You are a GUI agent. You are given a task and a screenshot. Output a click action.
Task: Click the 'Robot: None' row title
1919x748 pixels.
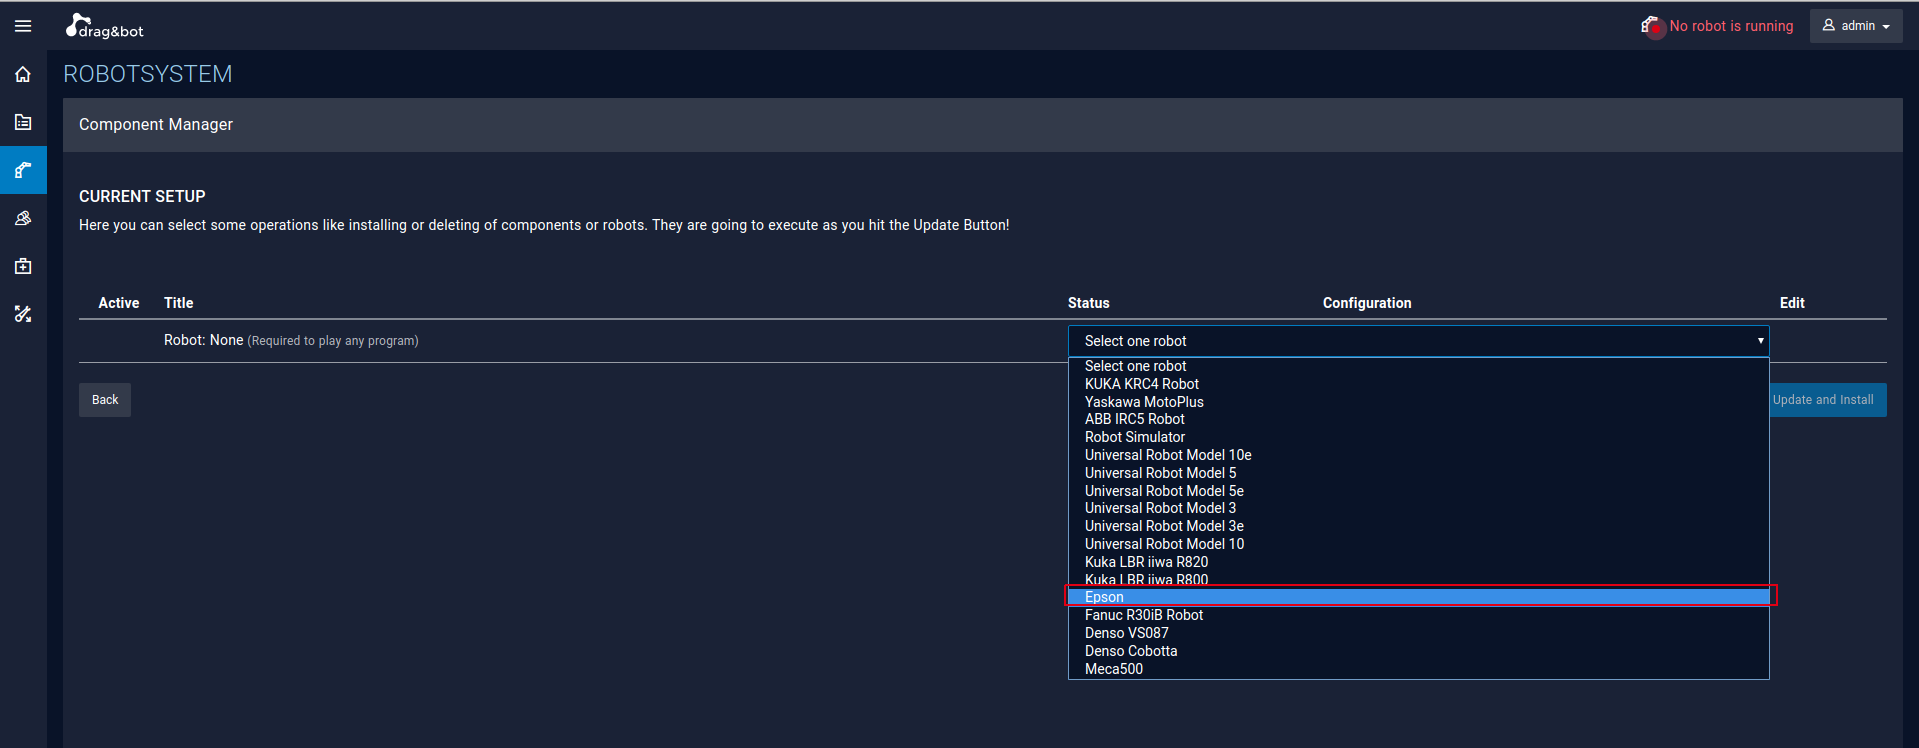pos(204,340)
